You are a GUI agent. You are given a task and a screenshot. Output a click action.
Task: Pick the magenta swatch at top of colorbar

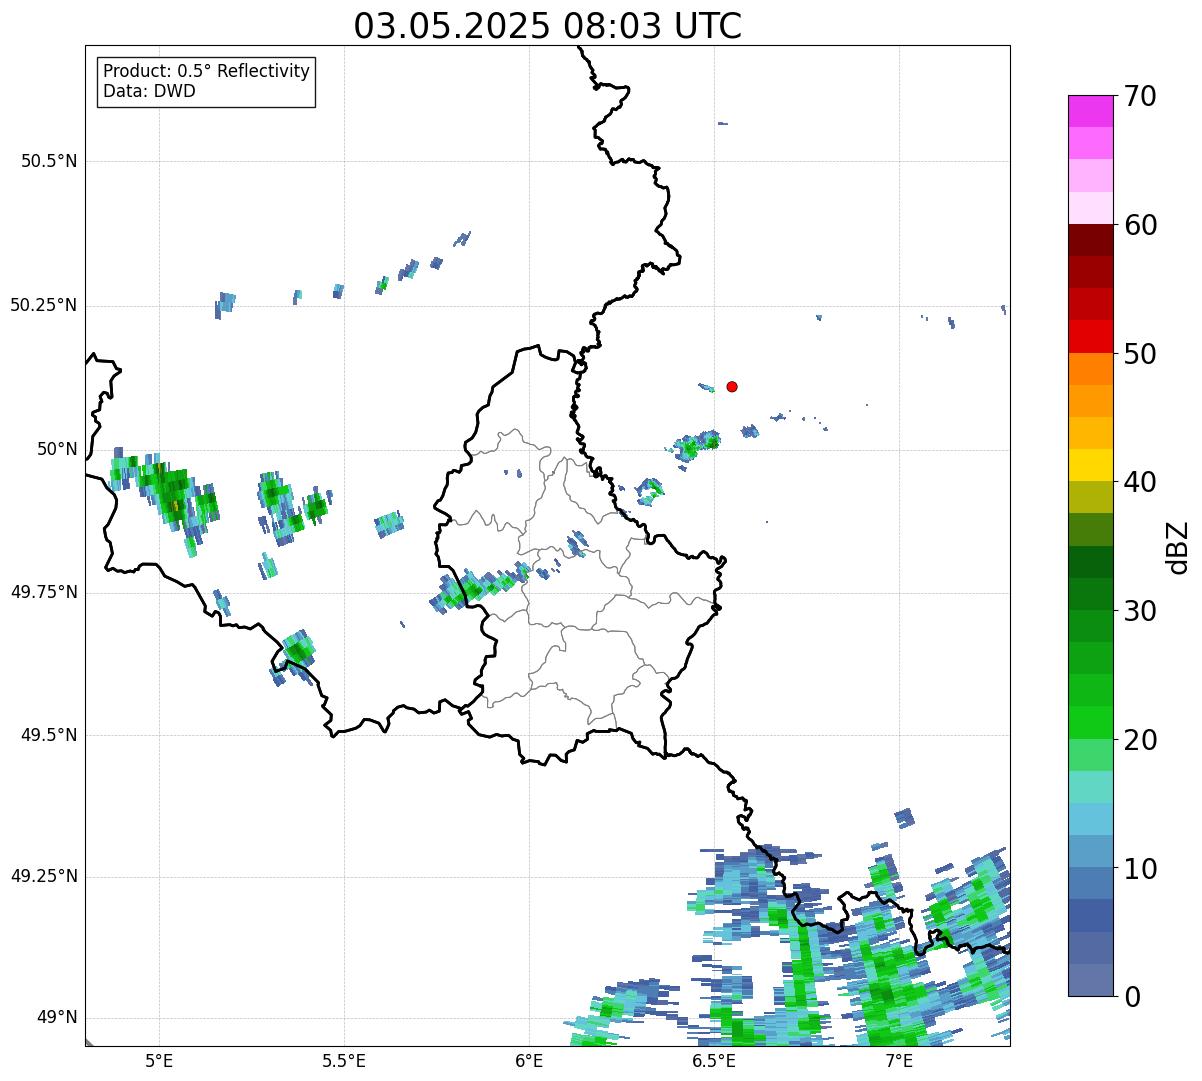click(1090, 111)
